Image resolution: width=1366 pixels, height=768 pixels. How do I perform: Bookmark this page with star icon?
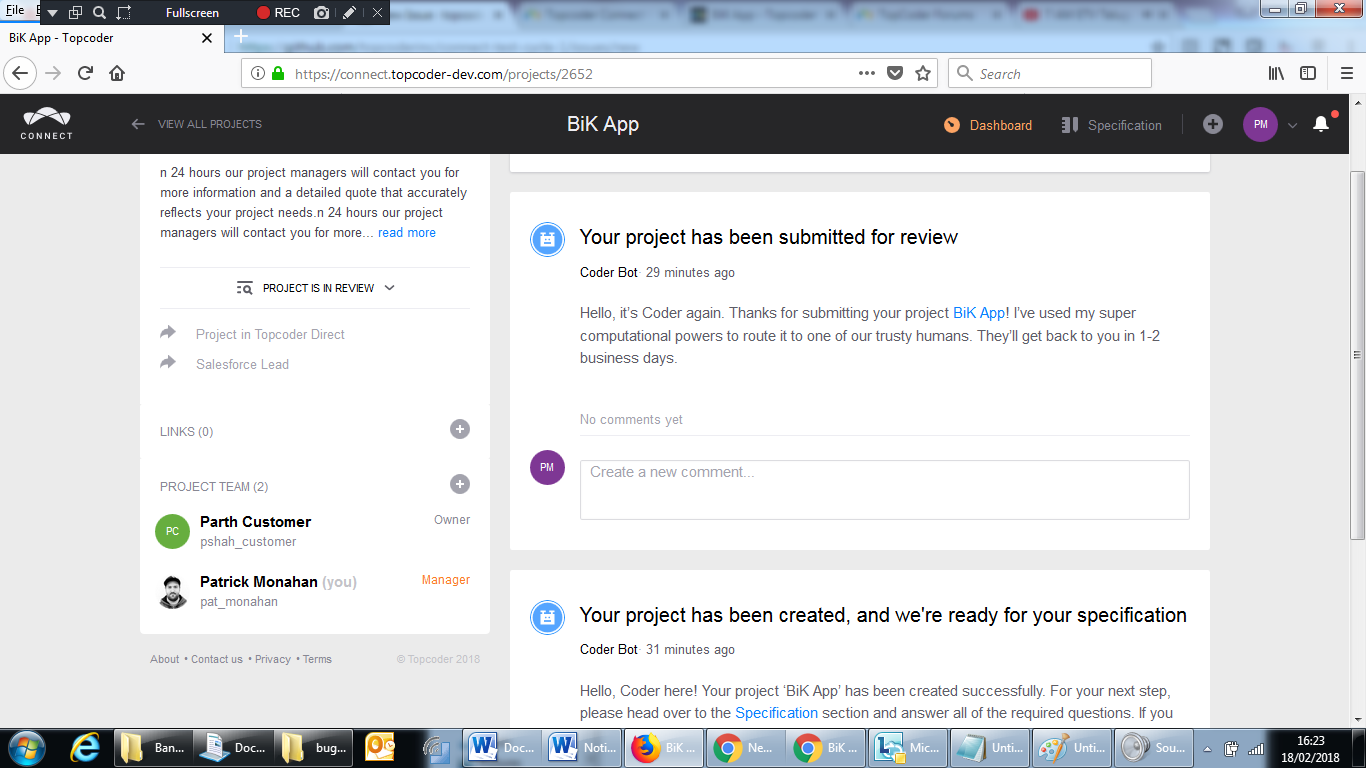(923, 73)
